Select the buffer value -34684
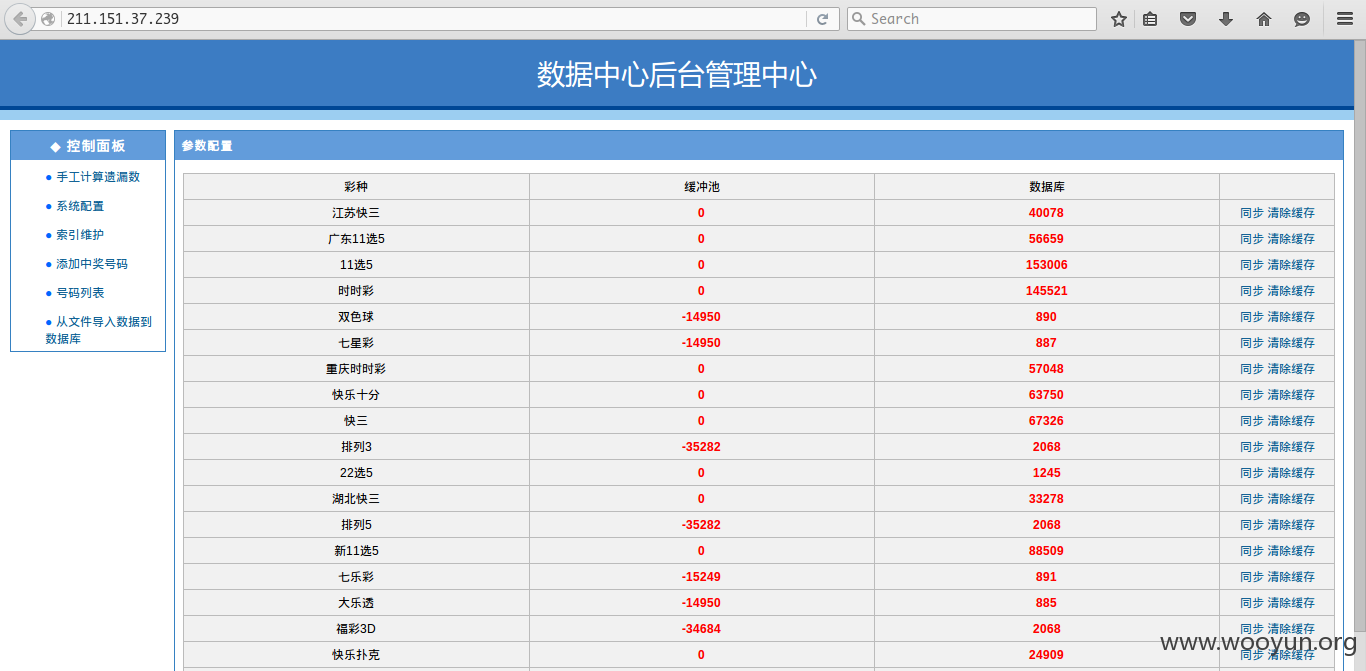 [x=701, y=629]
